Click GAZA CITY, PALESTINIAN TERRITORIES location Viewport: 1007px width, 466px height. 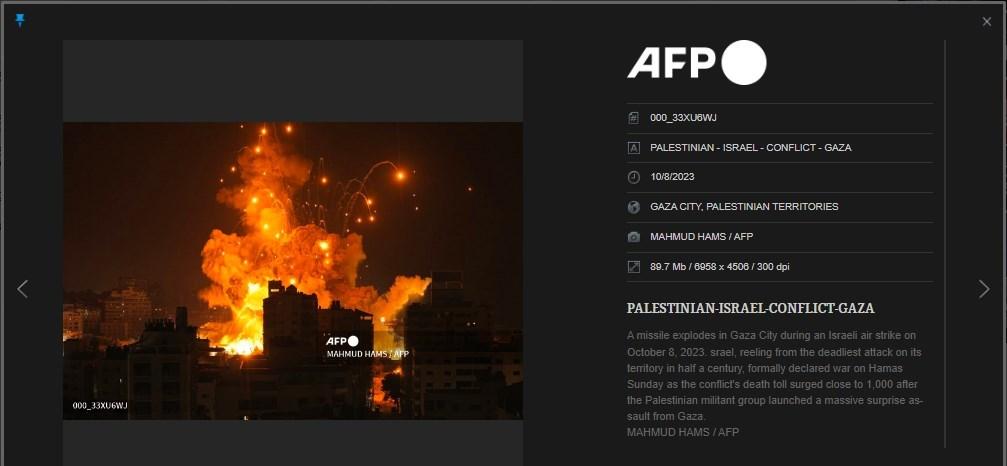[744, 207]
